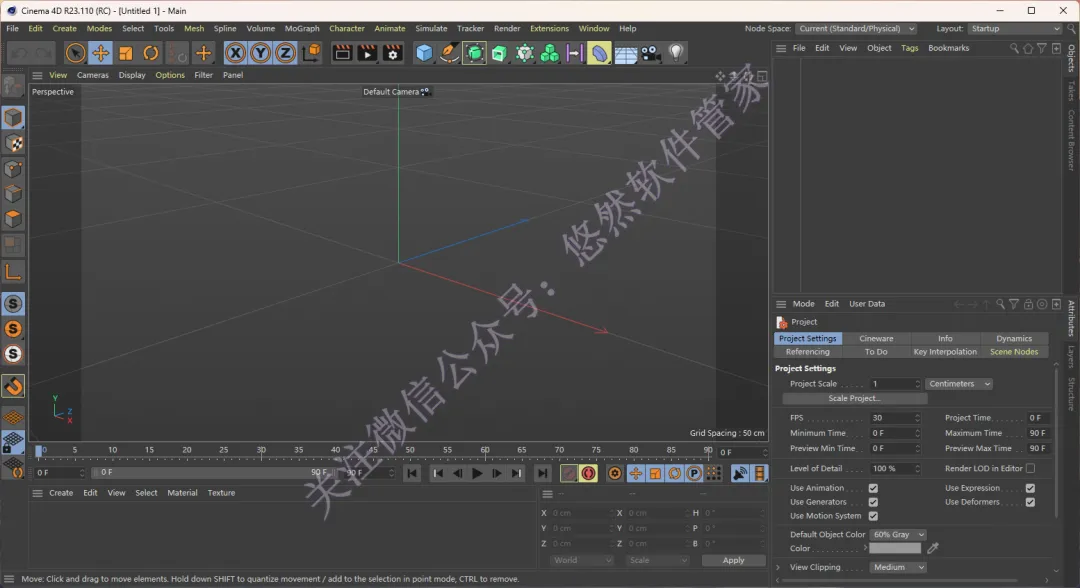This screenshot has width=1080, height=588.
Task: Add a light object
Action: pyautogui.click(x=676, y=53)
